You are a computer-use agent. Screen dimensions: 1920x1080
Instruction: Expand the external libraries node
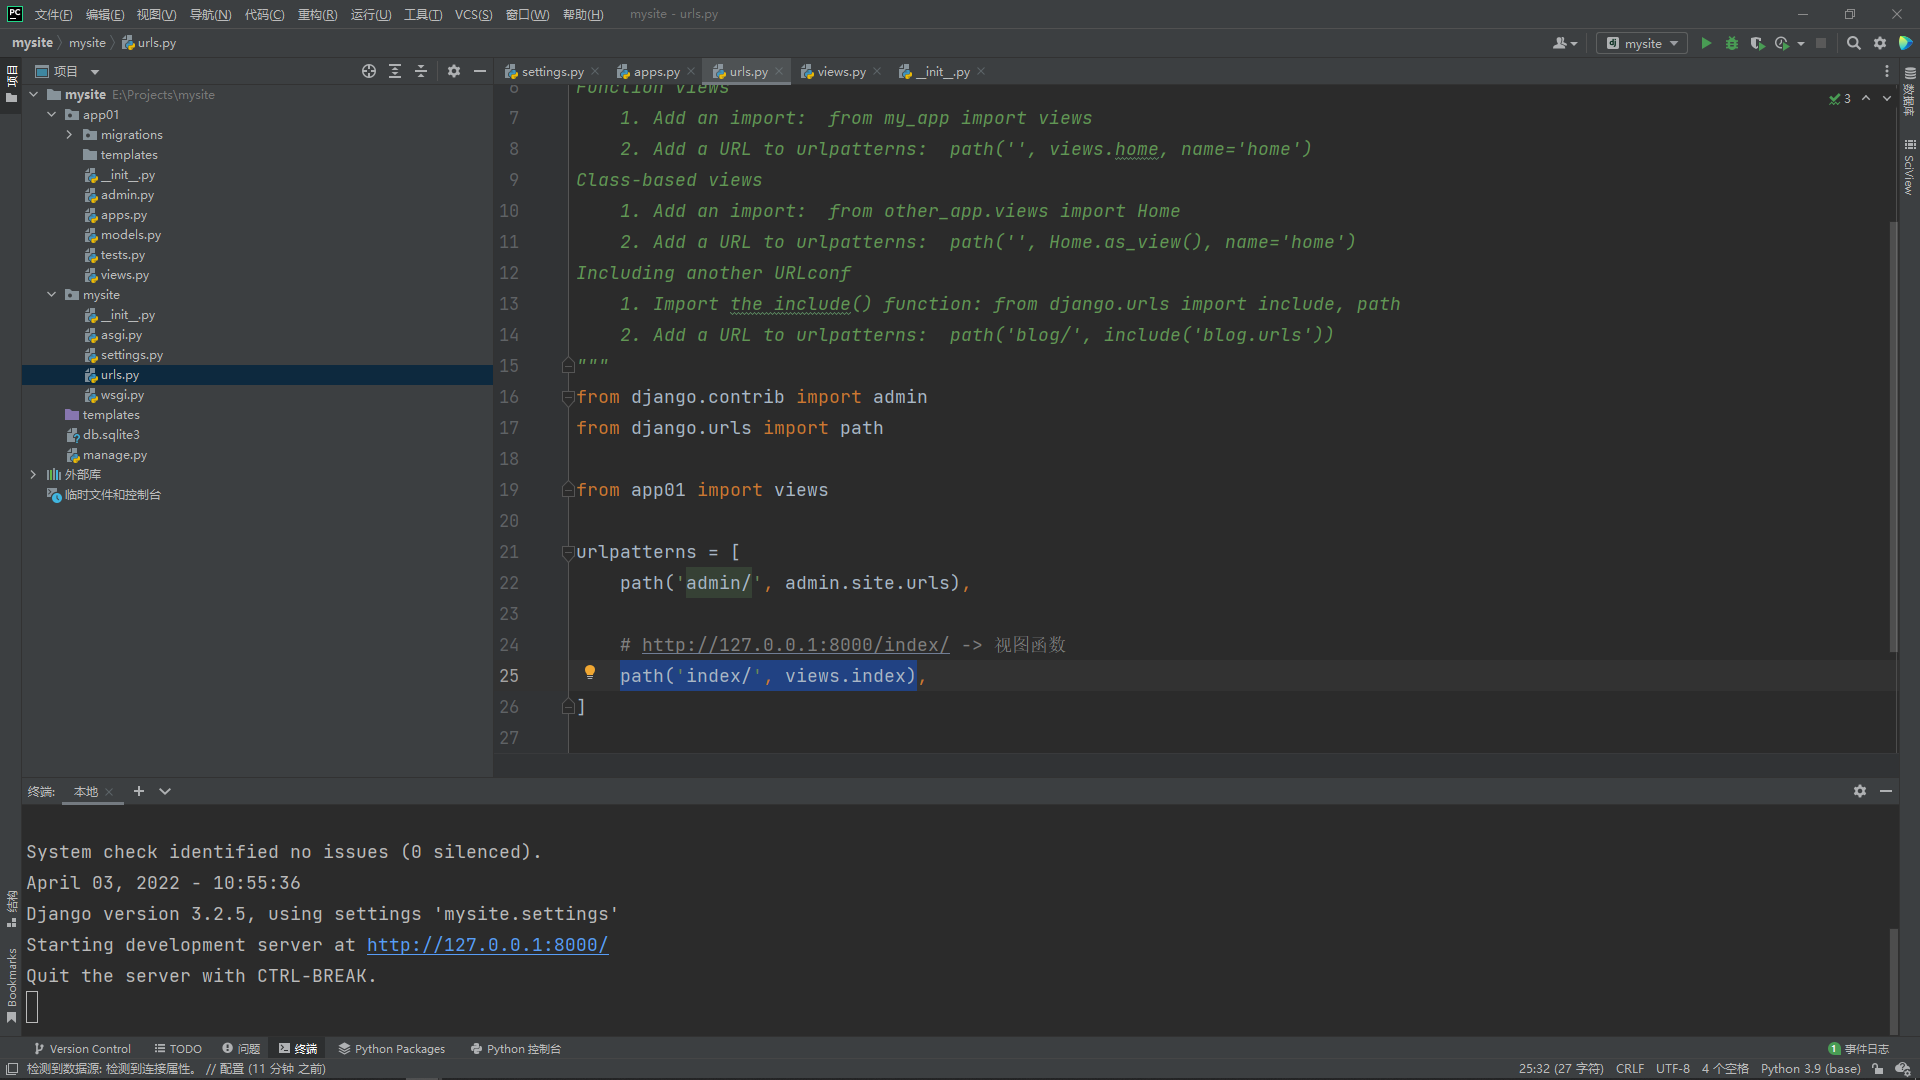[34, 475]
